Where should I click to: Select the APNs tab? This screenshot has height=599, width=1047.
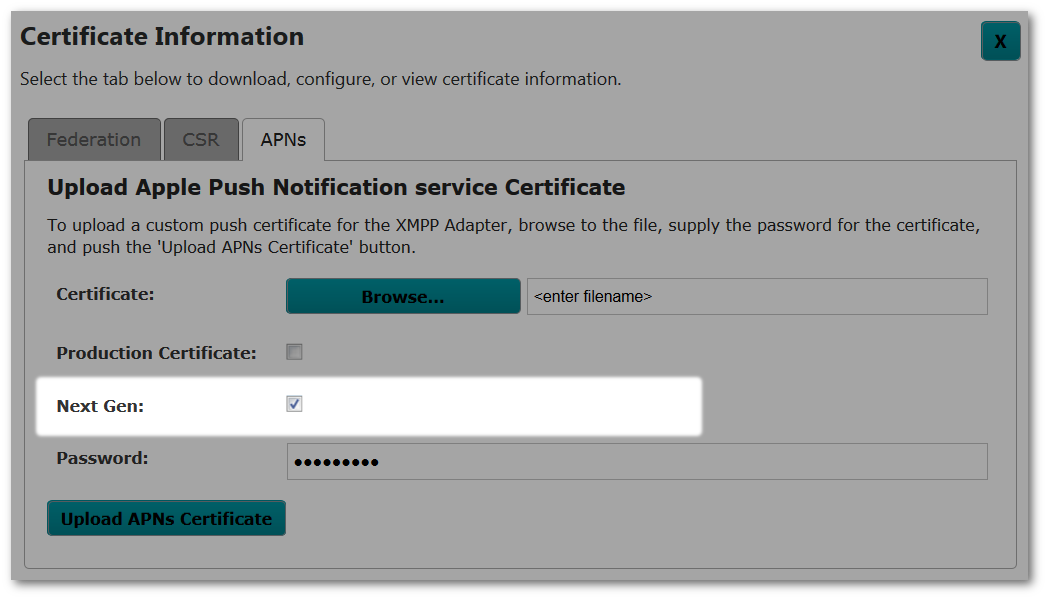[x=283, y=141]
